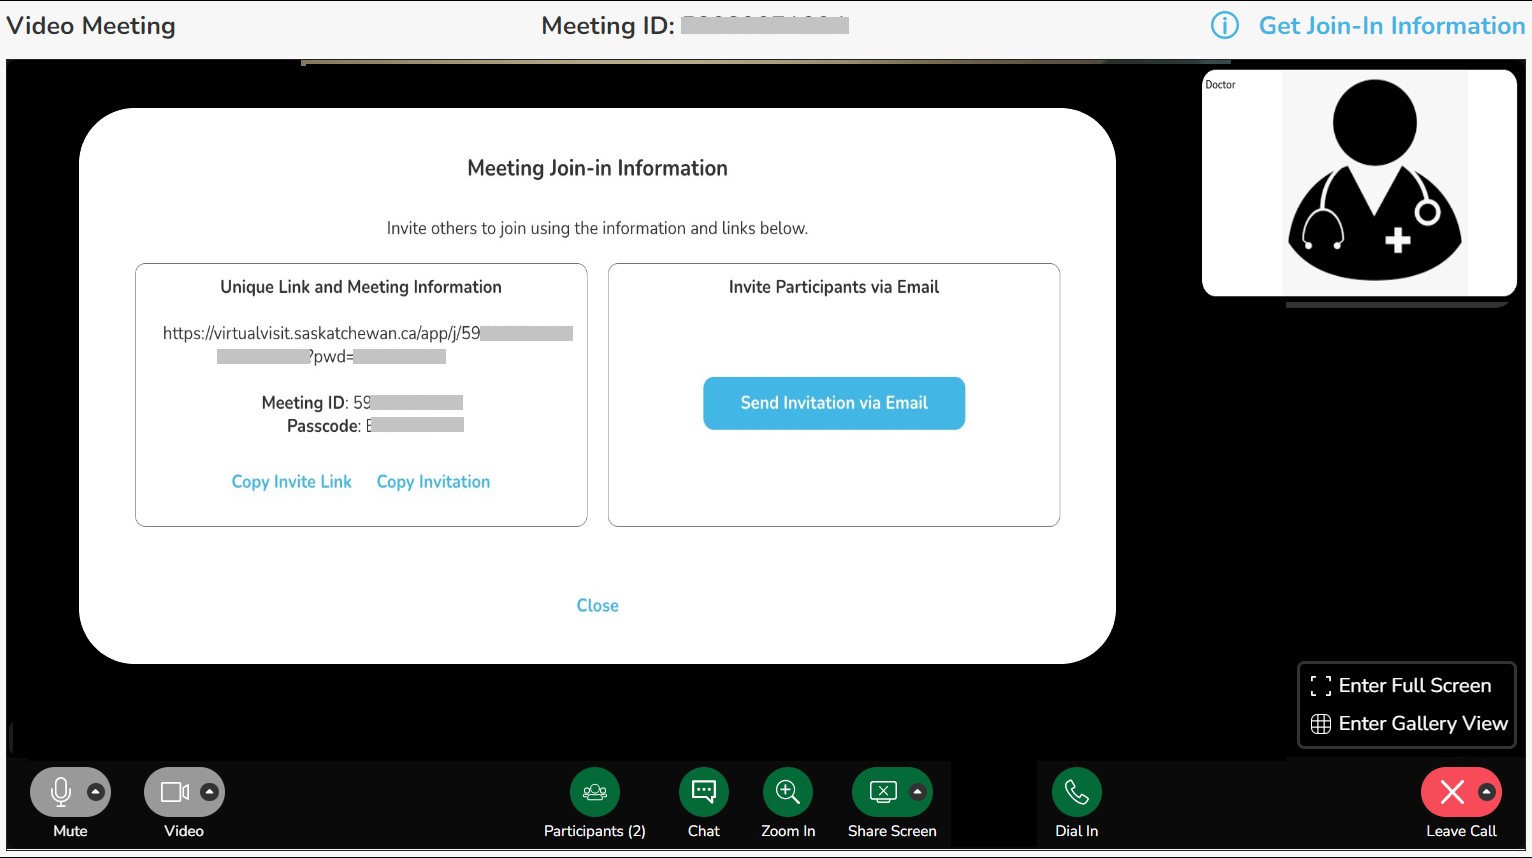1532x858 pixels.
Task: Select the Doctor video thumbnail
Action: pos(1359,183)
